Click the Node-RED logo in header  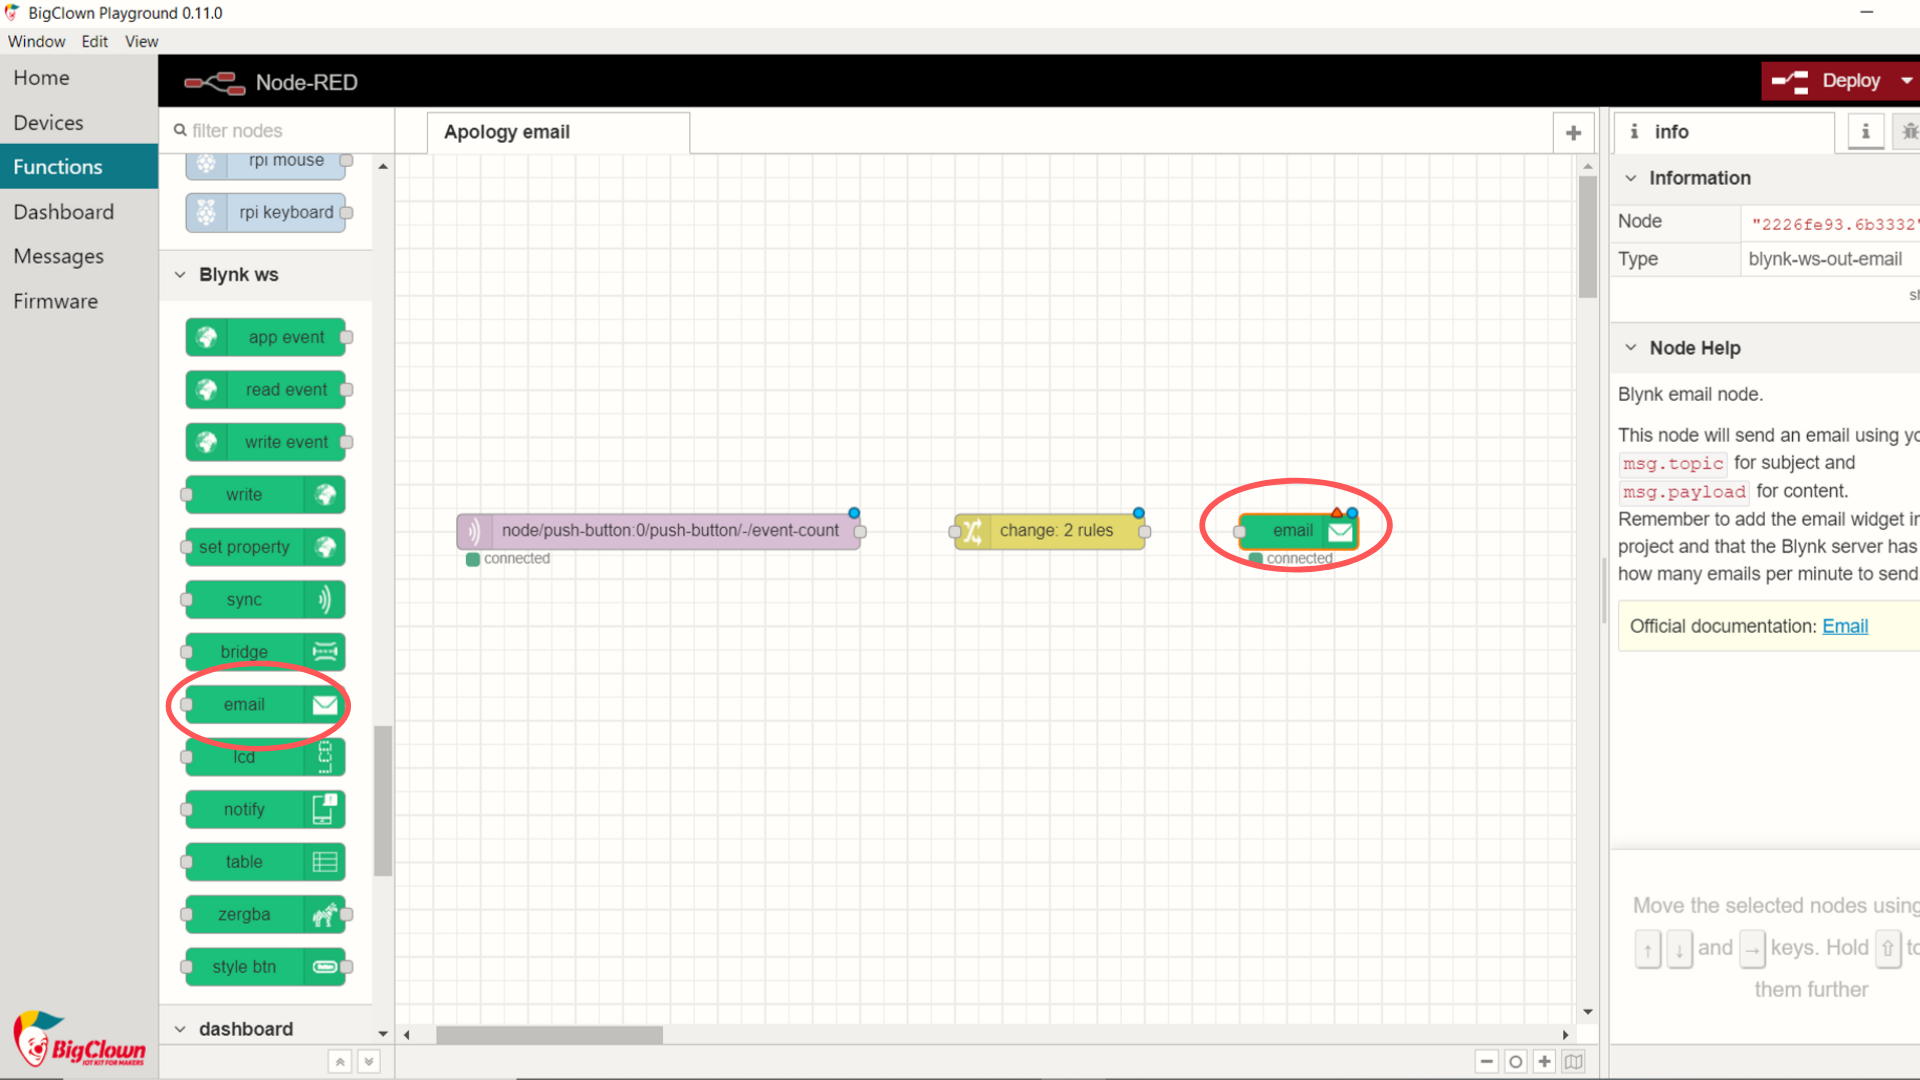click(214, 82)
